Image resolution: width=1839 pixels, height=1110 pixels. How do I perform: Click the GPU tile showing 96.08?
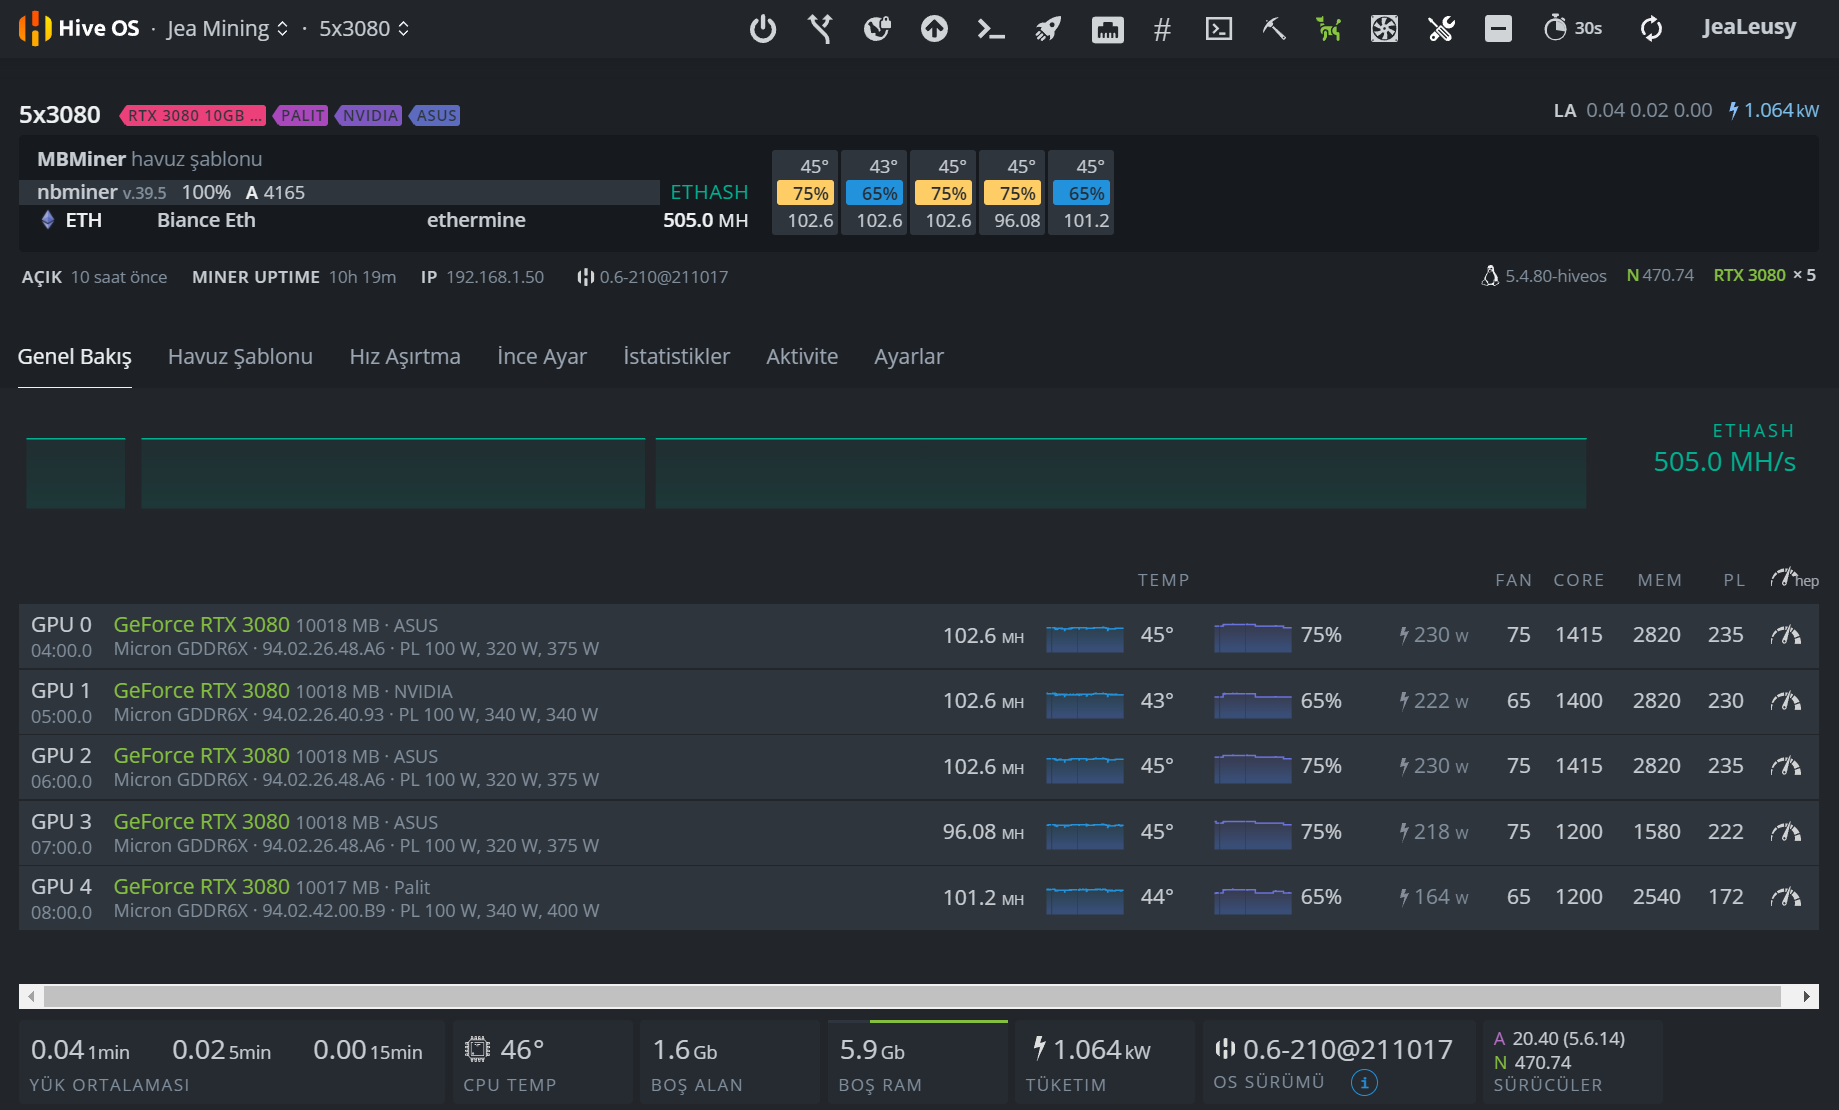pyautogui.click(x=1013, y=193)
